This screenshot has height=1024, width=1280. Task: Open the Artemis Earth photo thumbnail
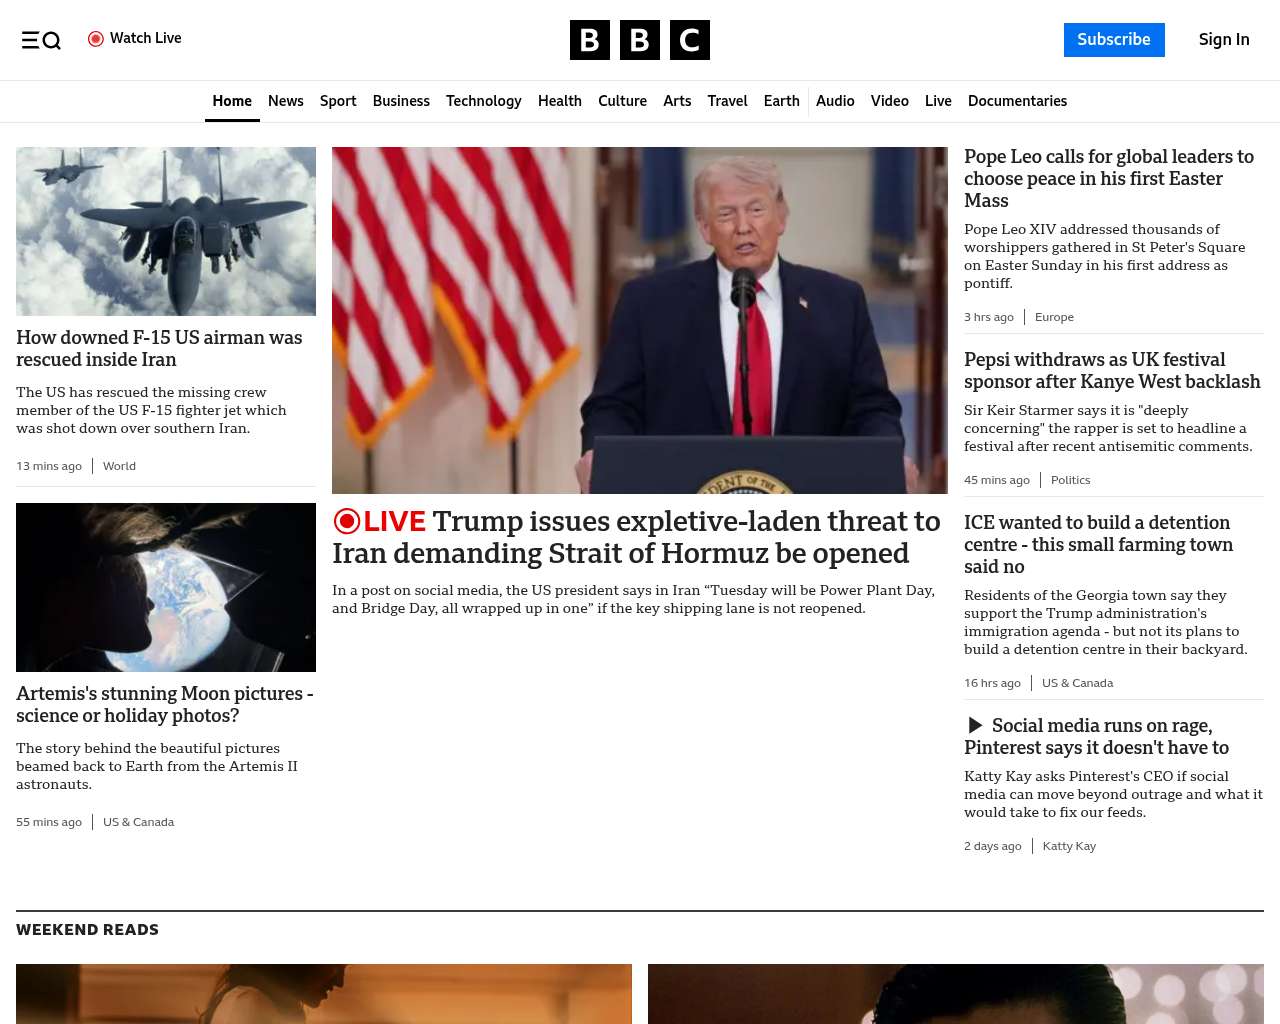tap(166, 587)
